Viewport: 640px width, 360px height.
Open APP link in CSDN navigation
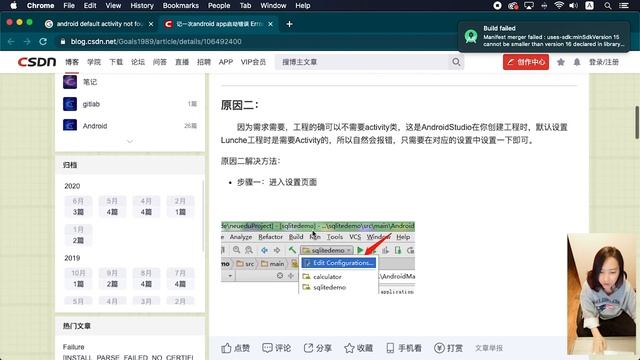point(226,62)
